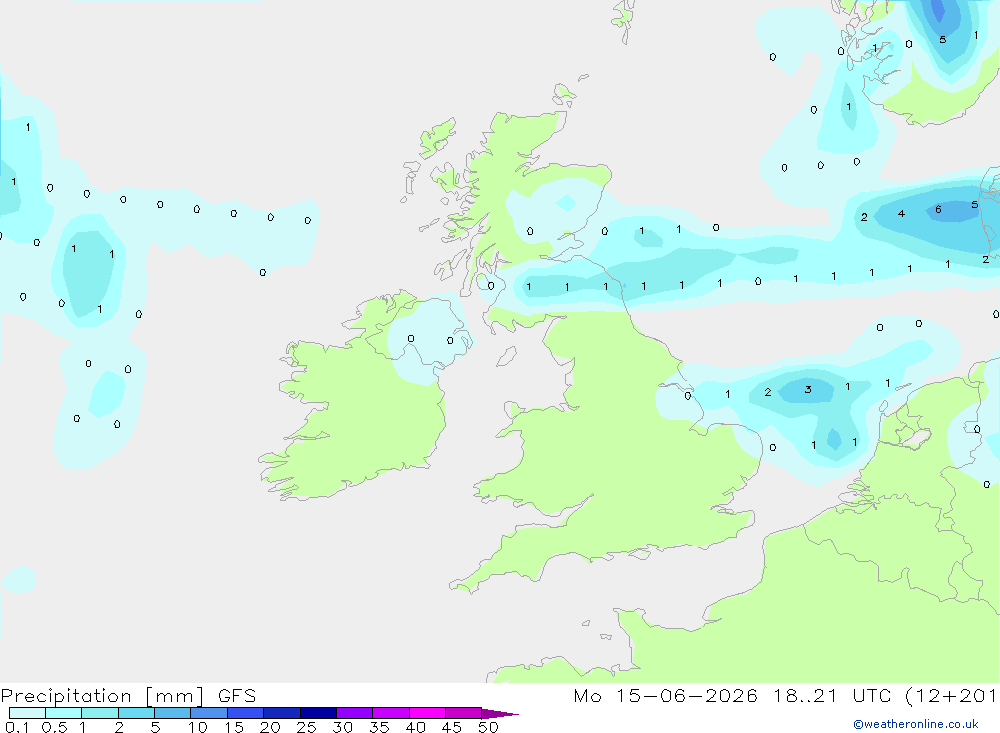Pick the 1–2 mm legend swatch
1000x733 pixels.
click(x=100, y=713)
